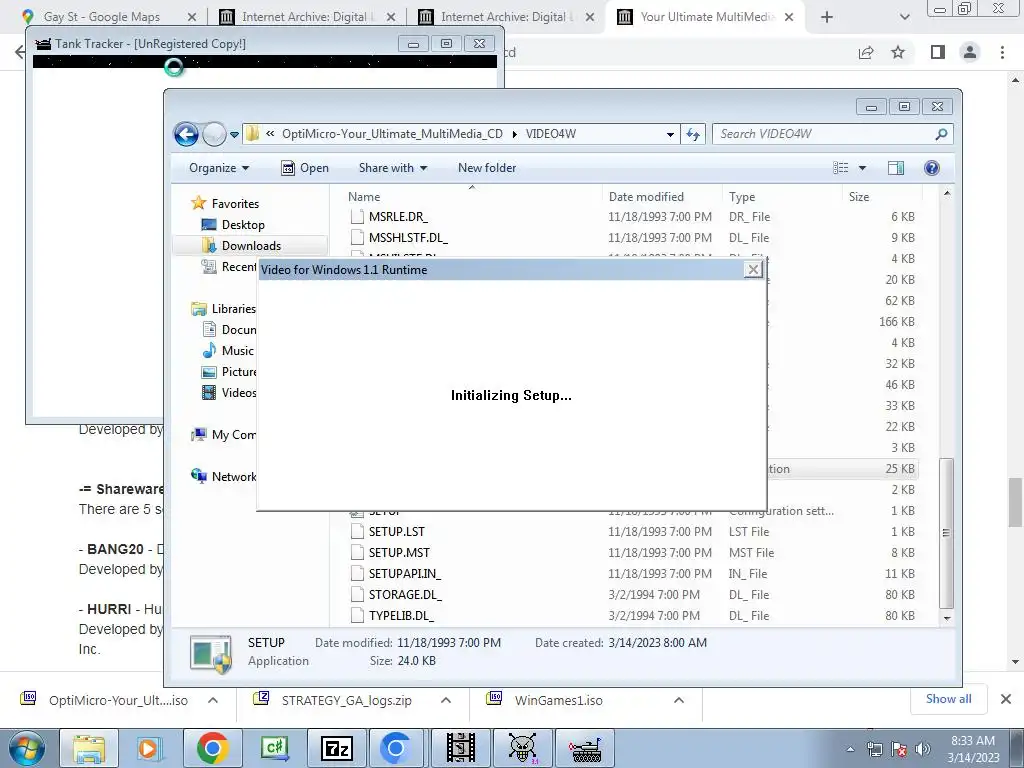Open STRATEGY_GA_logs.zip download options chevron

(446, 700)
